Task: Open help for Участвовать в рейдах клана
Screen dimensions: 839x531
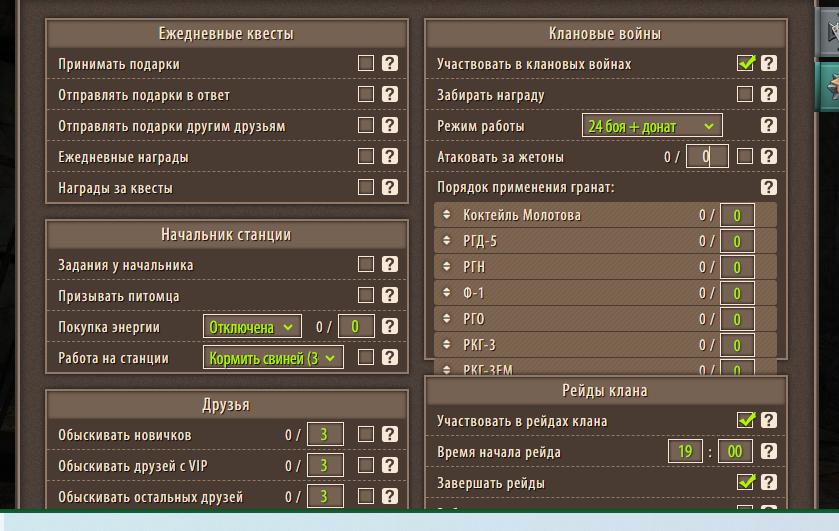Action: click(x=769, y=421)
